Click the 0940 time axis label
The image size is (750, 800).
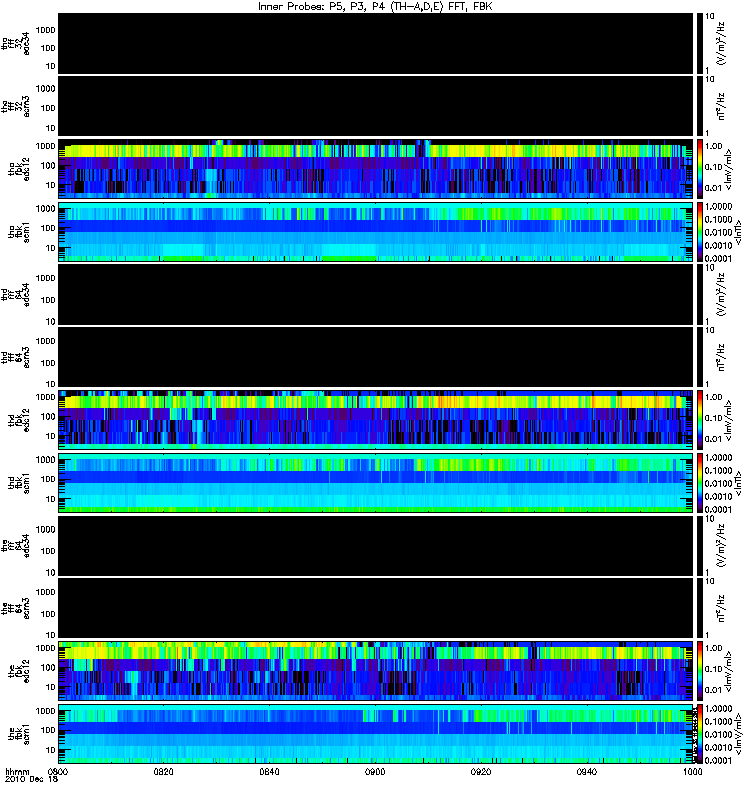[x=587, y=771]
